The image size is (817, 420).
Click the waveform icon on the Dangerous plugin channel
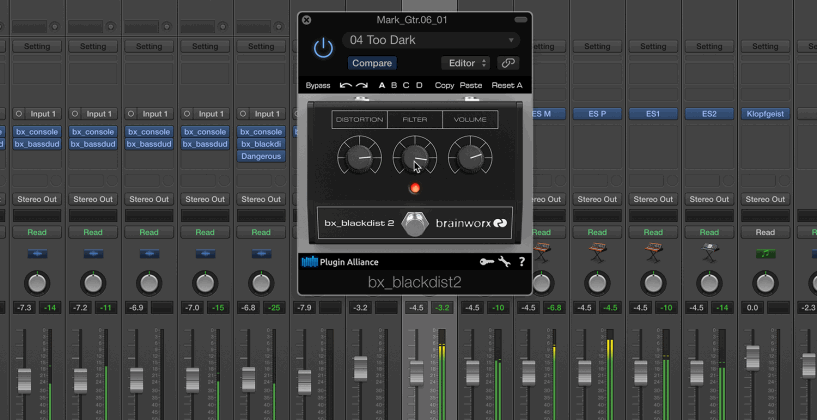click(261, 254)
